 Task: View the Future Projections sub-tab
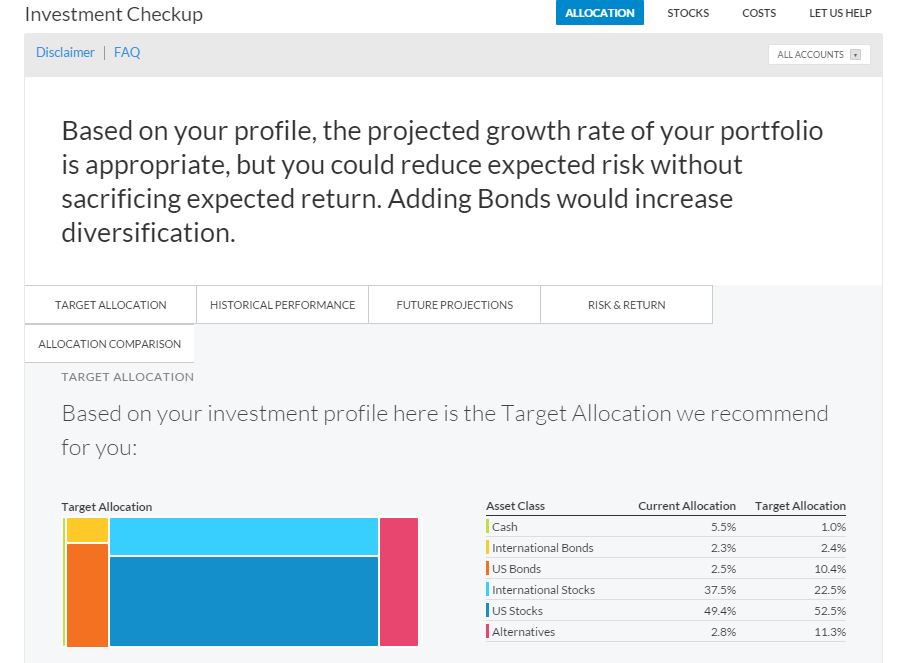point(454,305)
